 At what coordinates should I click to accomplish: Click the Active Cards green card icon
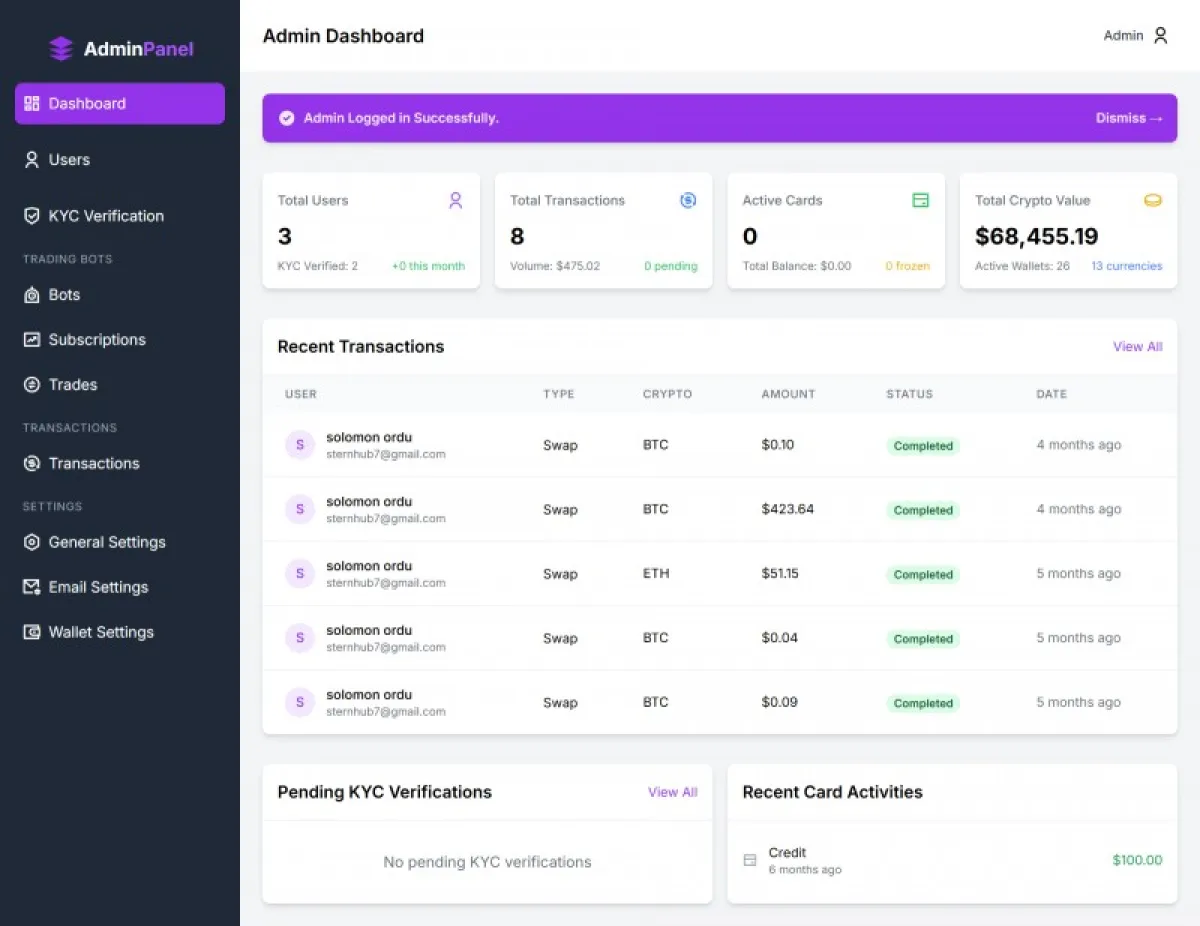pyautogui.click(x=920, y=200)
